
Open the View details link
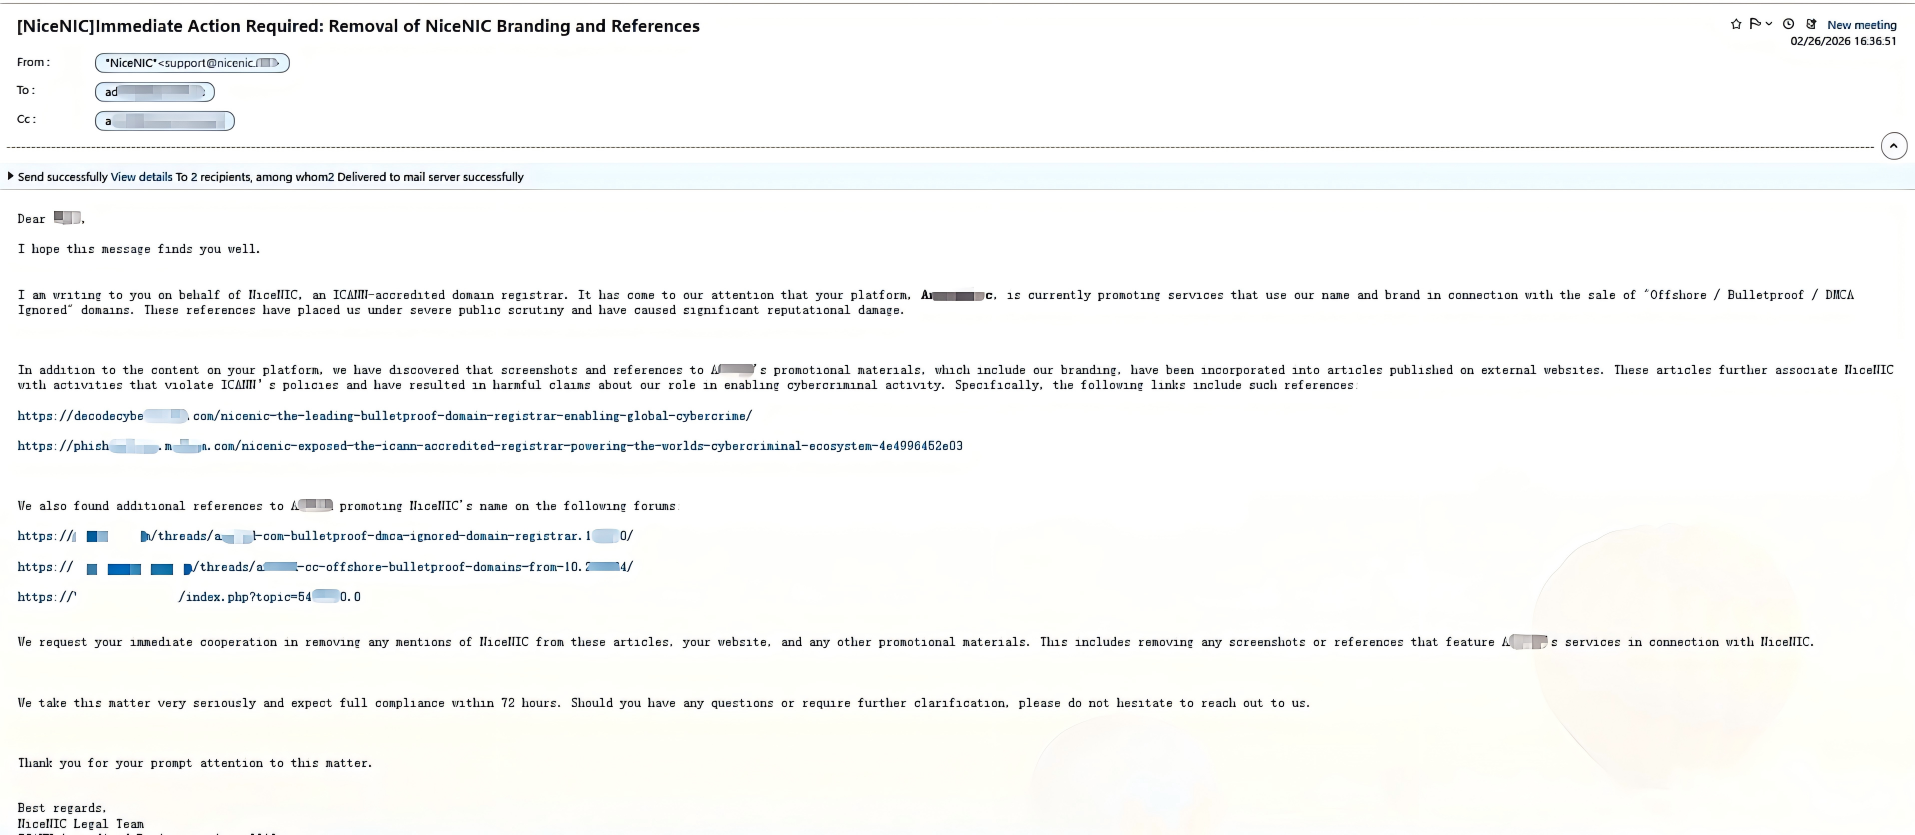(141, 177)
